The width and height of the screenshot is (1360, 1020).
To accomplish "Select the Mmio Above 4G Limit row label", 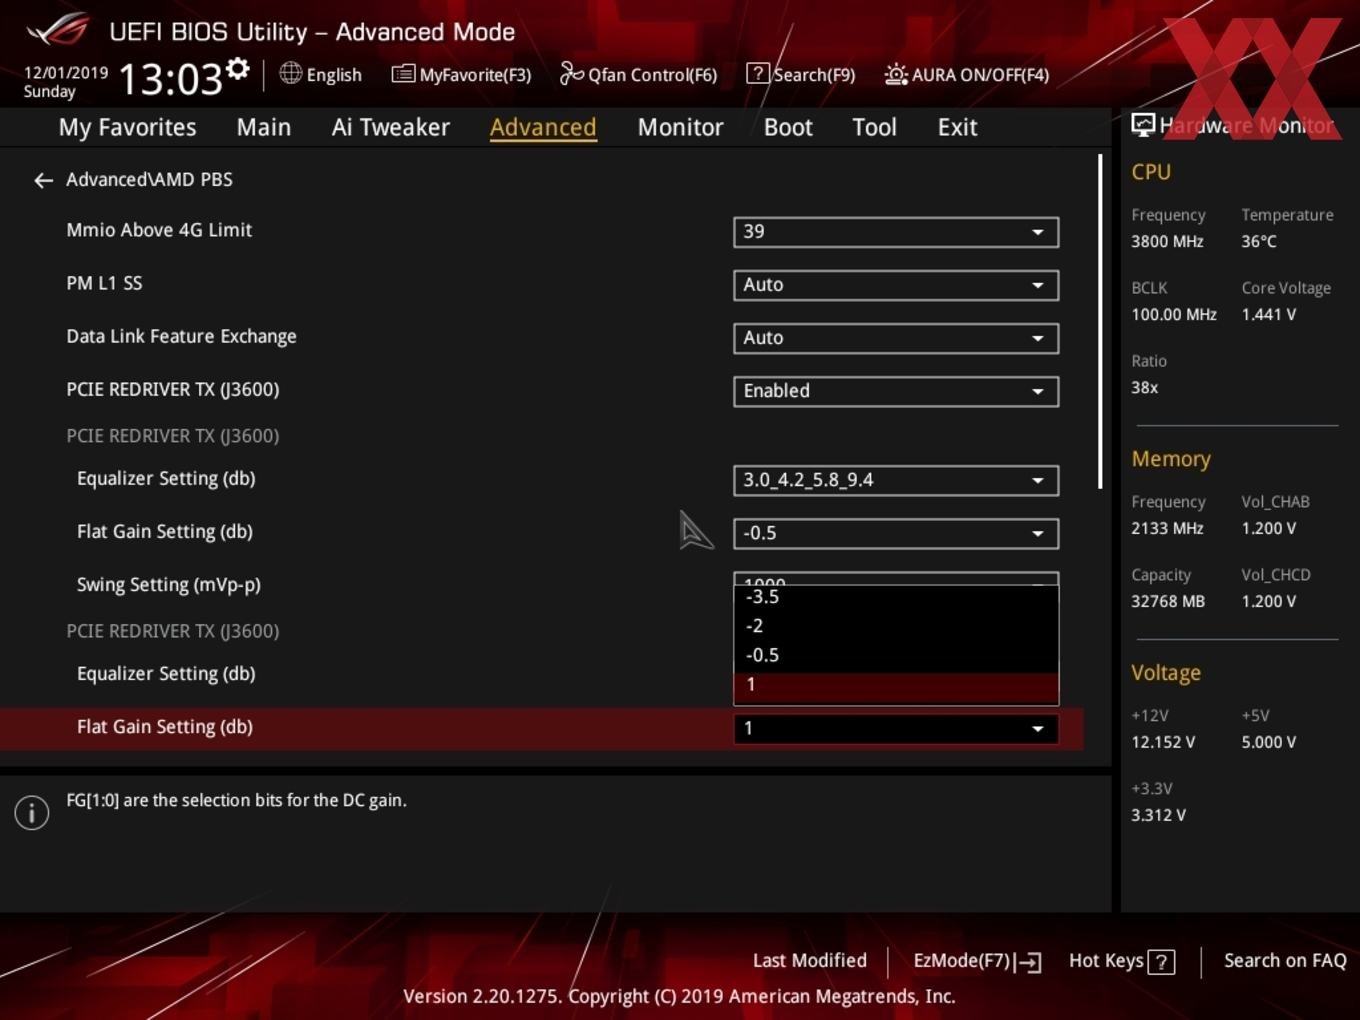I will tap(159, 230).
